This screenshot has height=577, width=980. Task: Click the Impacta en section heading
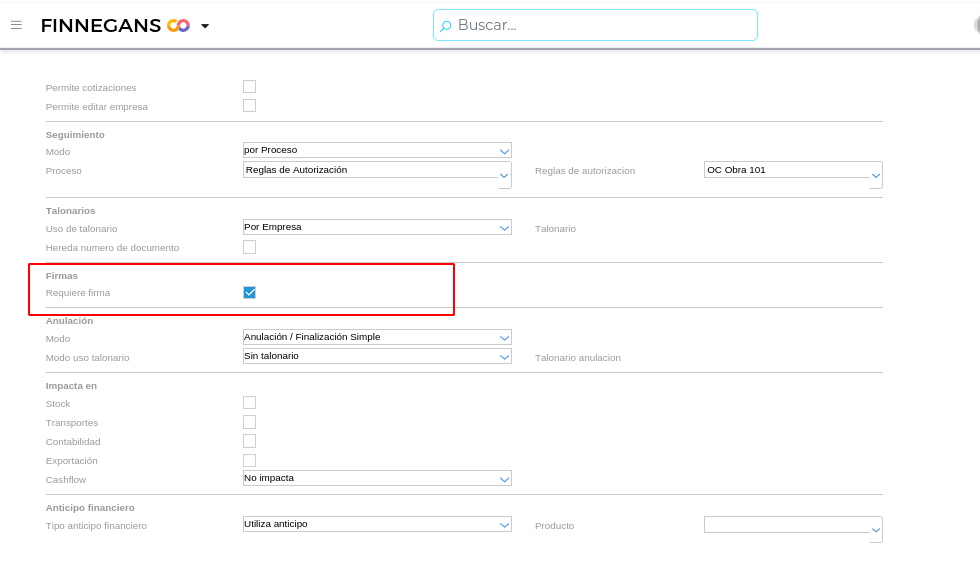point(71,386)
